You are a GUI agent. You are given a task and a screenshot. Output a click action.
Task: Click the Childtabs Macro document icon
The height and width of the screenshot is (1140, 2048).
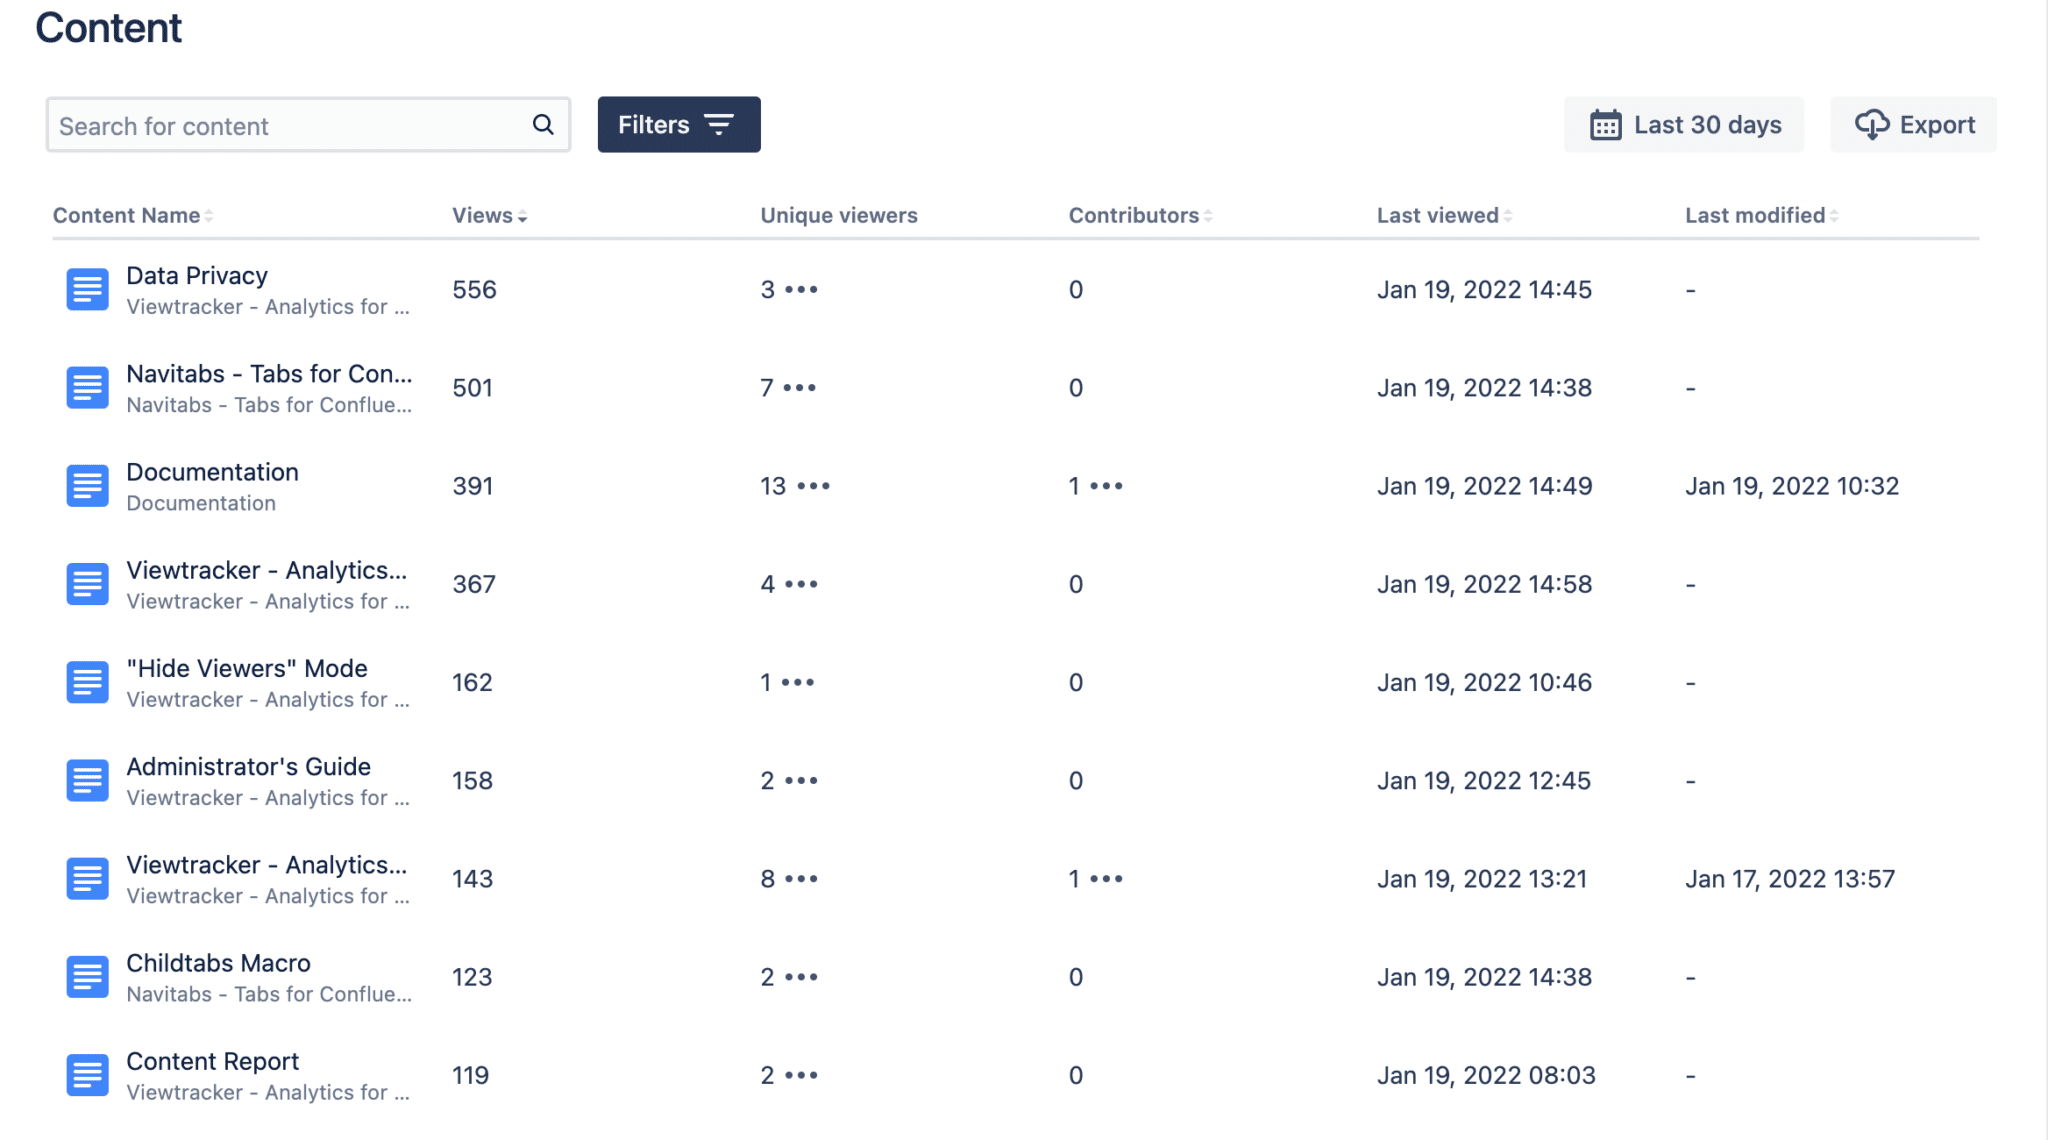tap(88, 976)
